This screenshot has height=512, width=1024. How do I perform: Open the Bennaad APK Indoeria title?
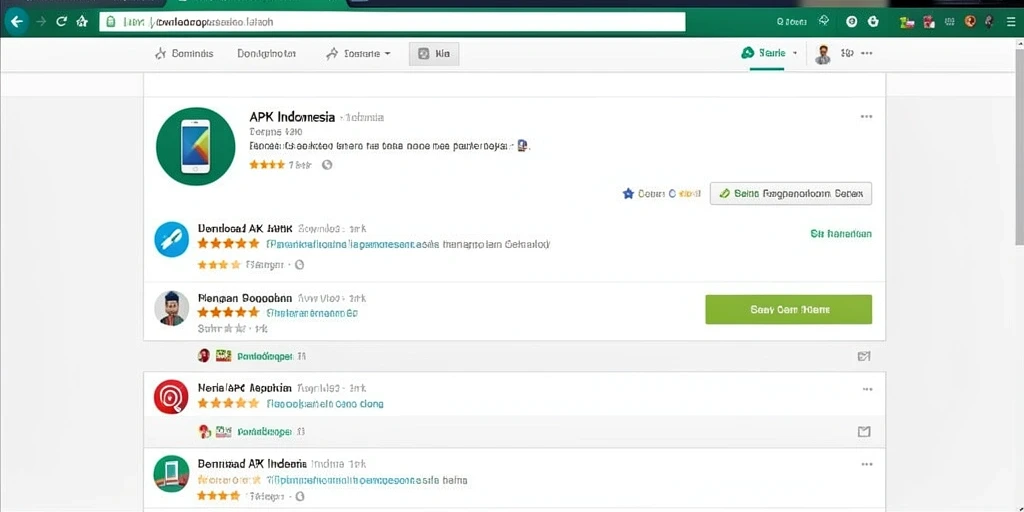[x=252, y=464]
